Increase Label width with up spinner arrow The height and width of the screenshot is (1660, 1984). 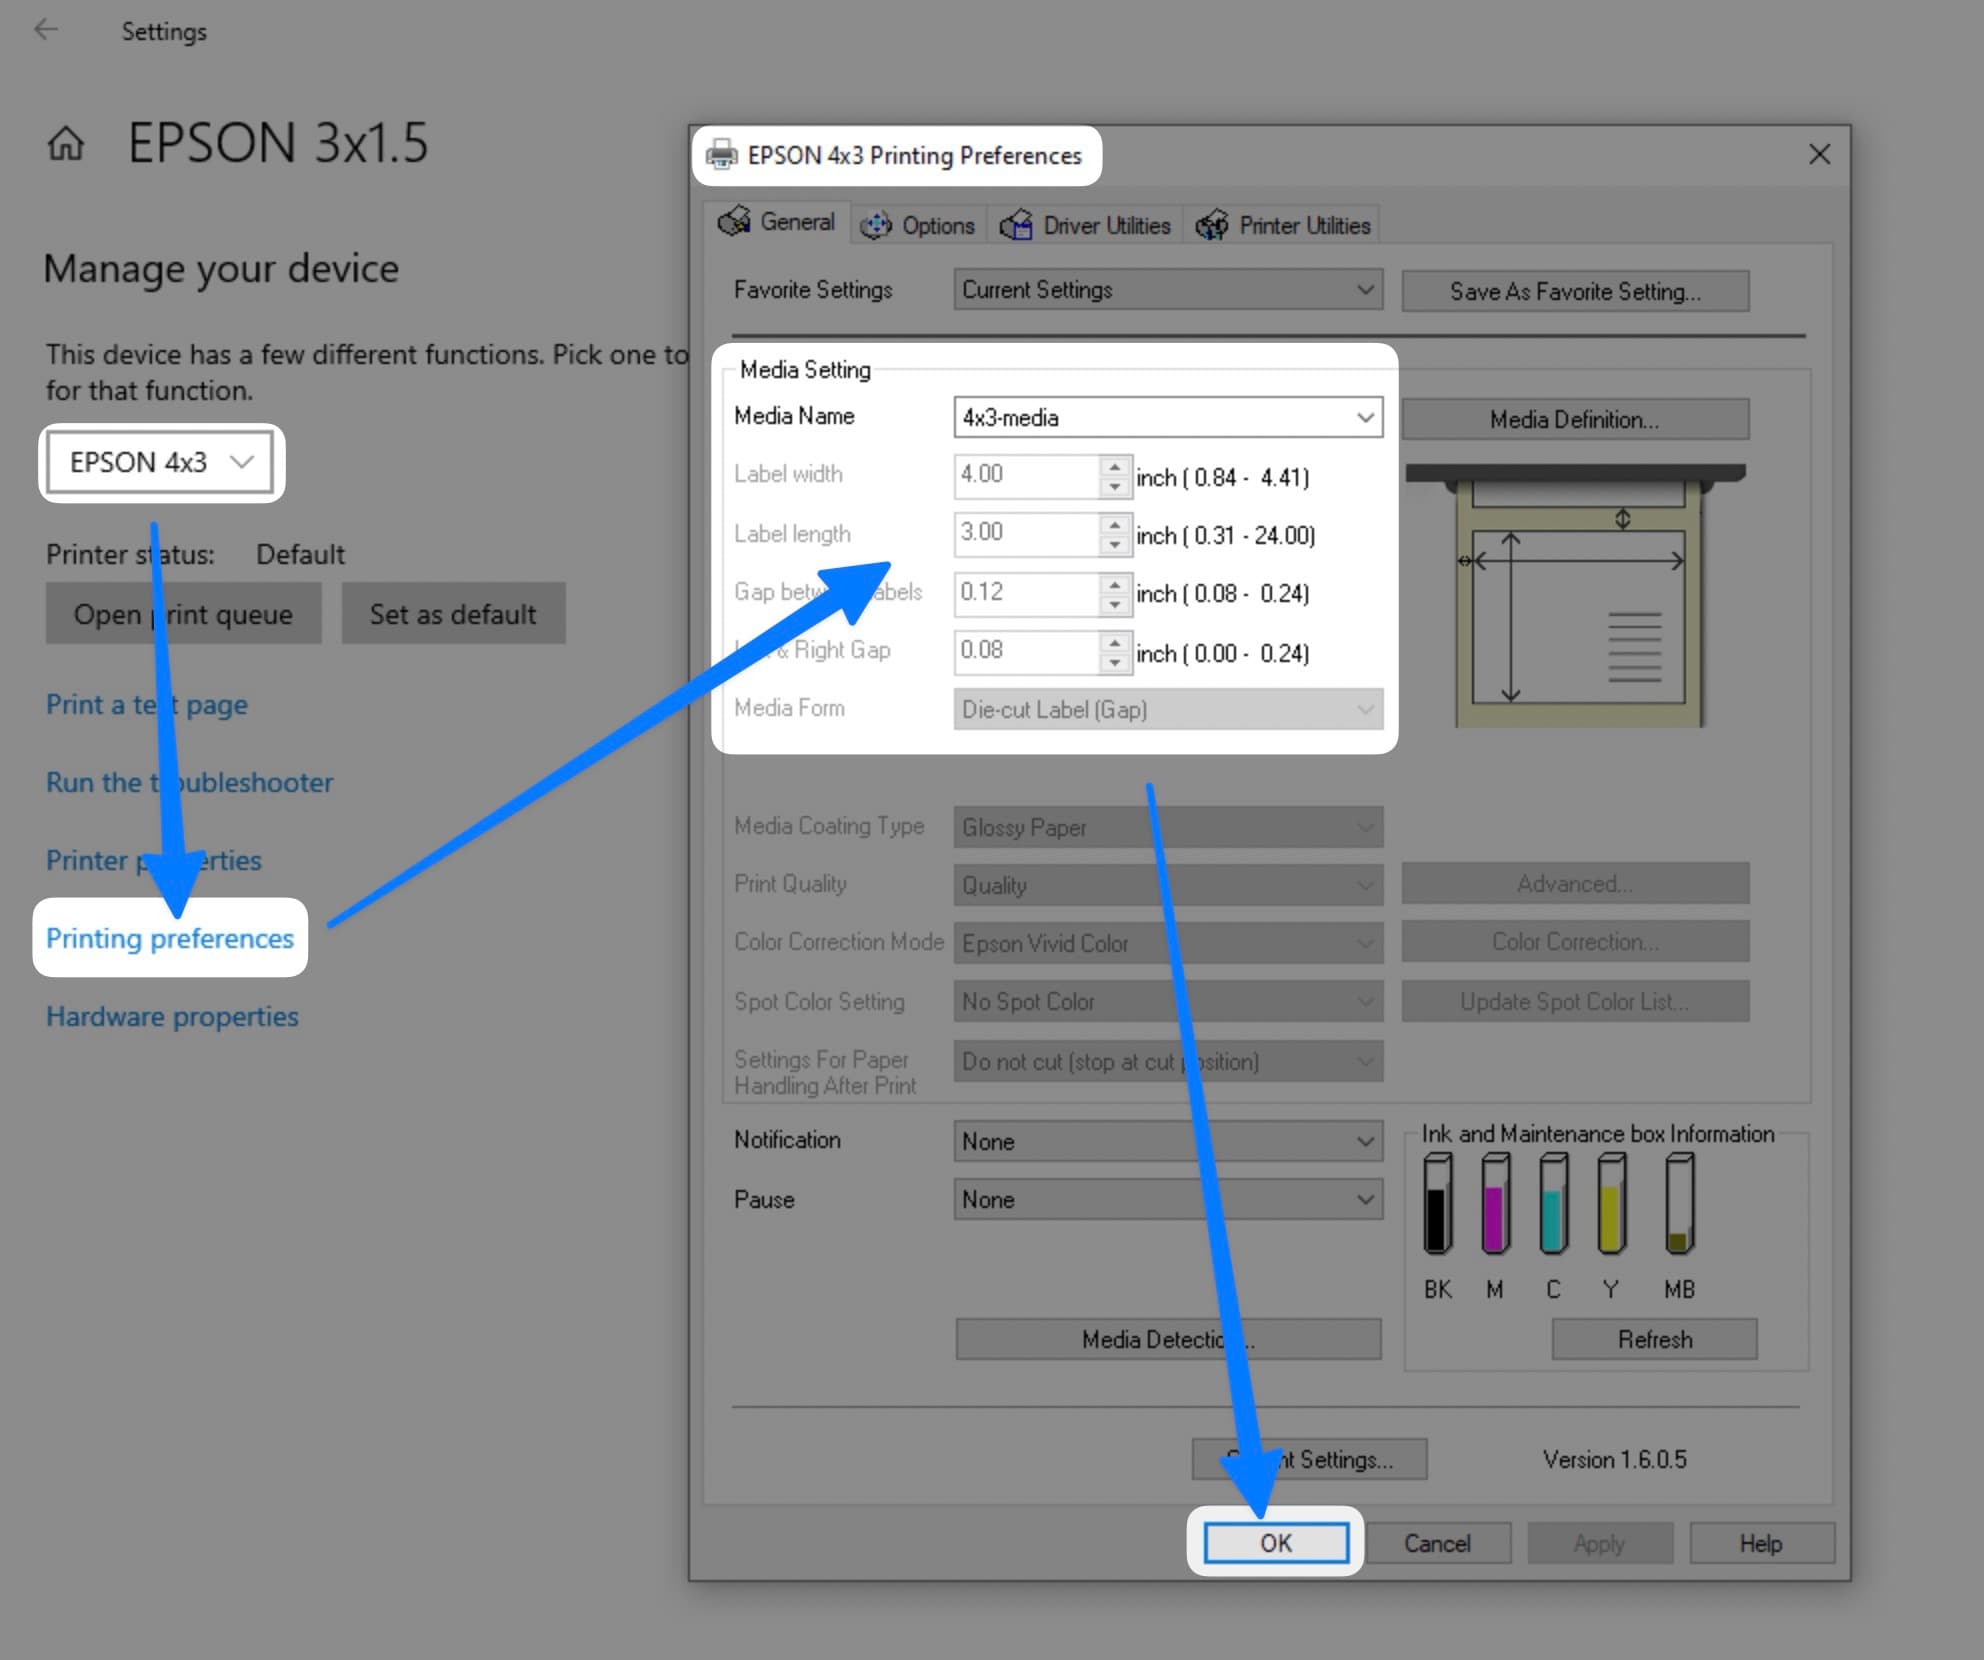[x=1114, y=467]
